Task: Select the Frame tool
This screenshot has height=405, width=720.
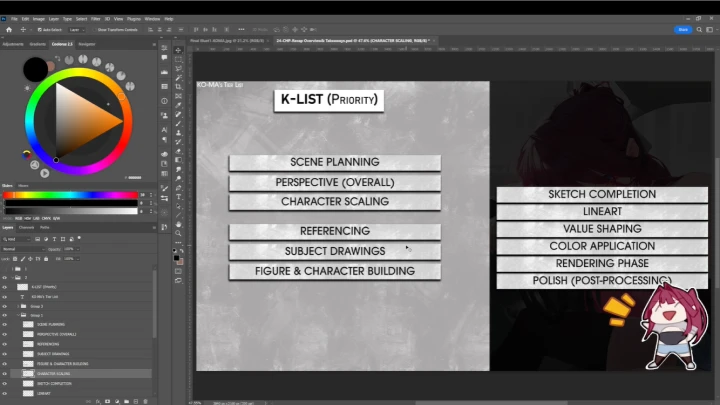Action: [179, 96]
